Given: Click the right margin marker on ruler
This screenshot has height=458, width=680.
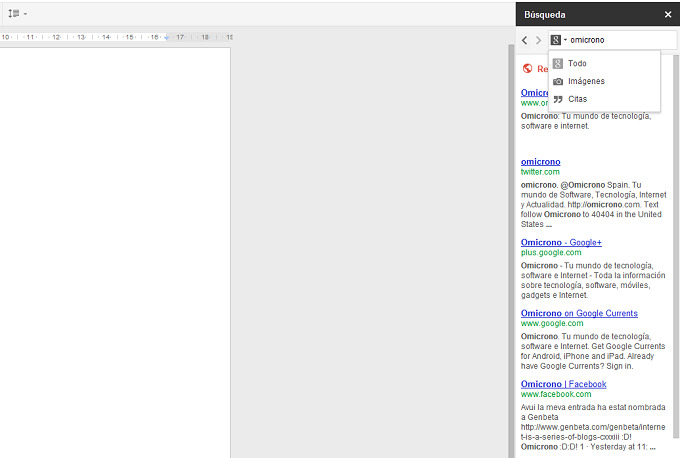Looking at the screenshot, I should coord(167,37).
